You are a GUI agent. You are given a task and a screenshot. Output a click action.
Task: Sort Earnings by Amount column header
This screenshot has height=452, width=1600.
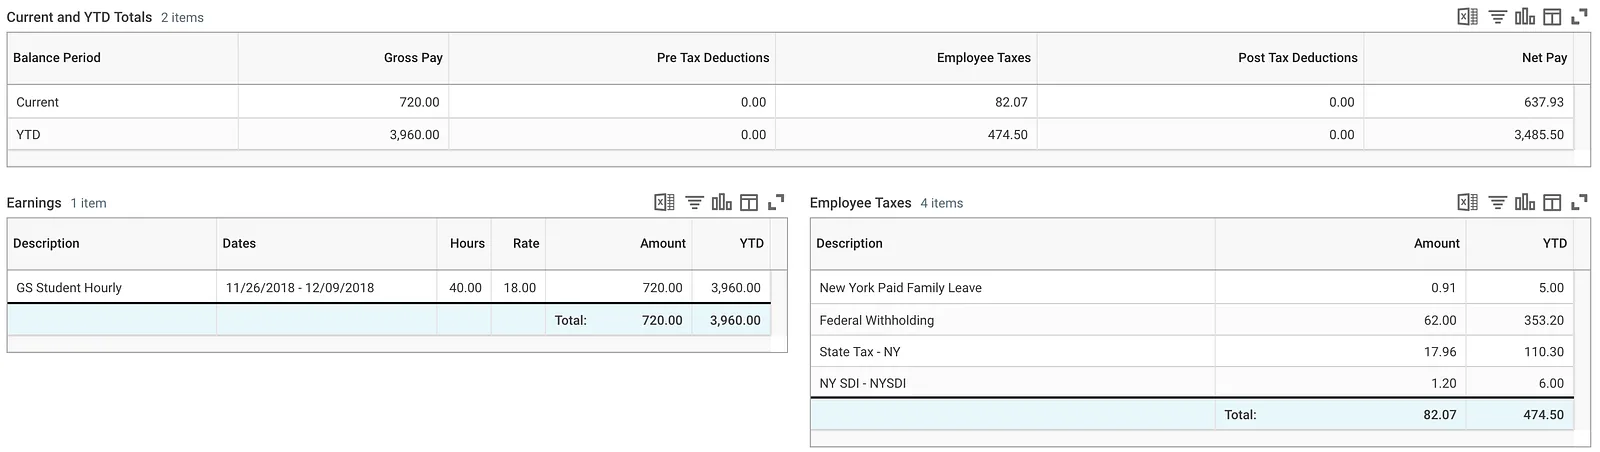[619, 244]
